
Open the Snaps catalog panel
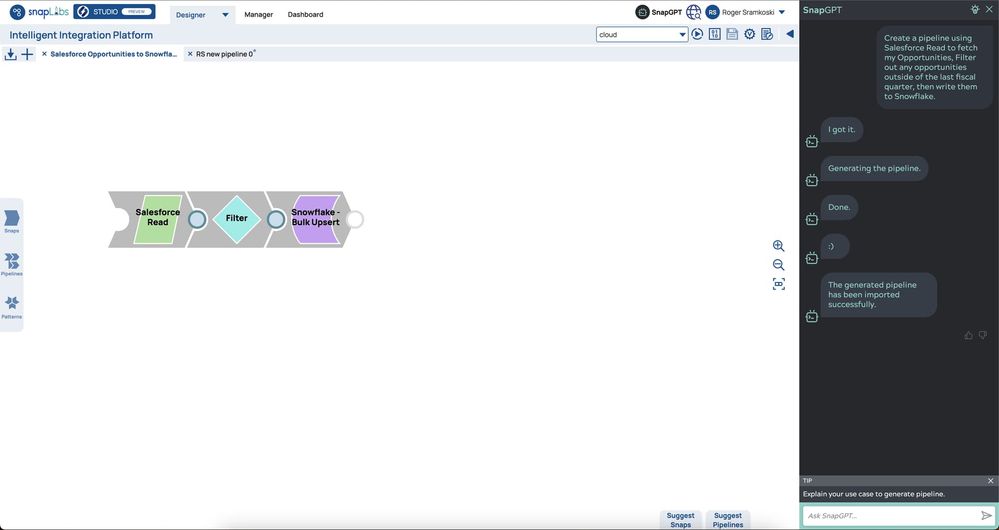[11, 221]
